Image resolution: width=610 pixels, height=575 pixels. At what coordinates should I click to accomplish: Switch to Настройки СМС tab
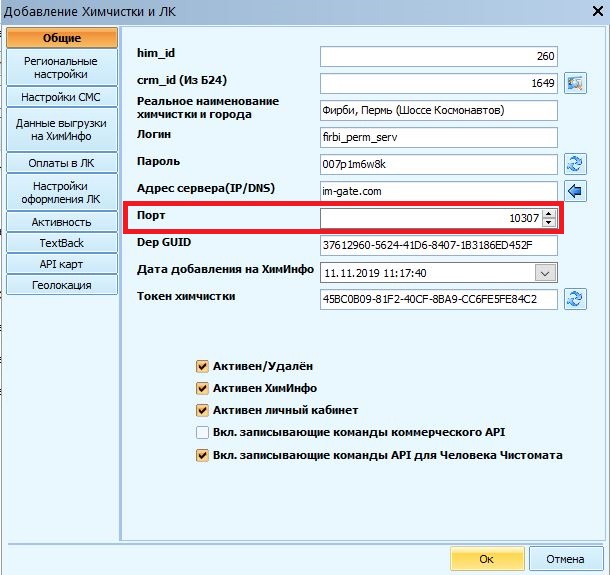62,97
